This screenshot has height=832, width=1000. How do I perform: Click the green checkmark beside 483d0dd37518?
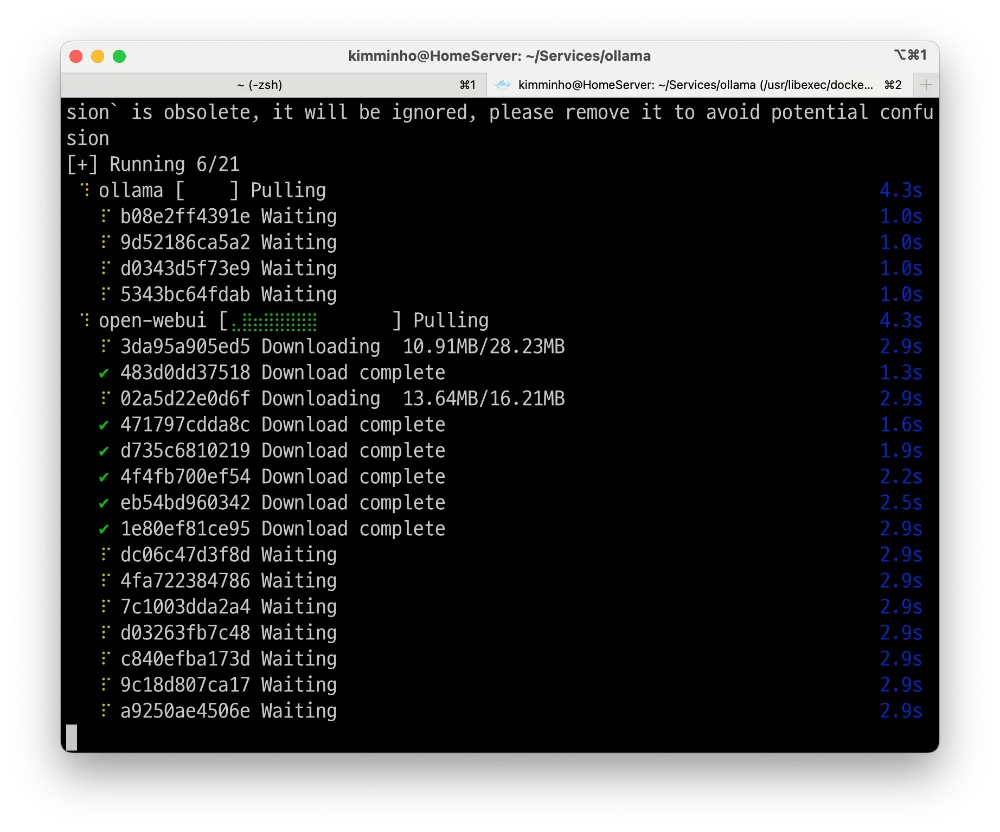[x=104, y=373]
